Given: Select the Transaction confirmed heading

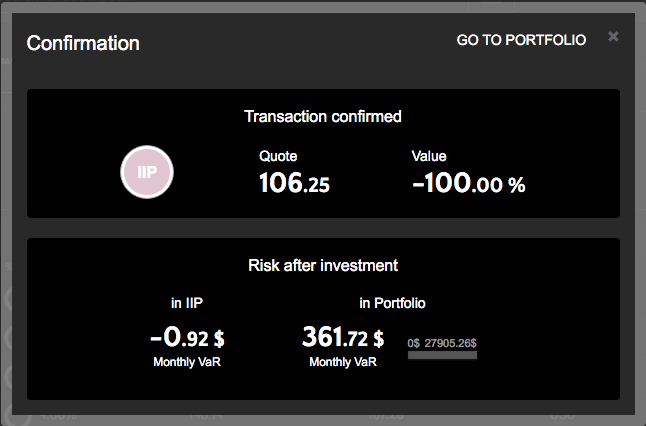Looking at the screenshot, I should click(323, 116).
